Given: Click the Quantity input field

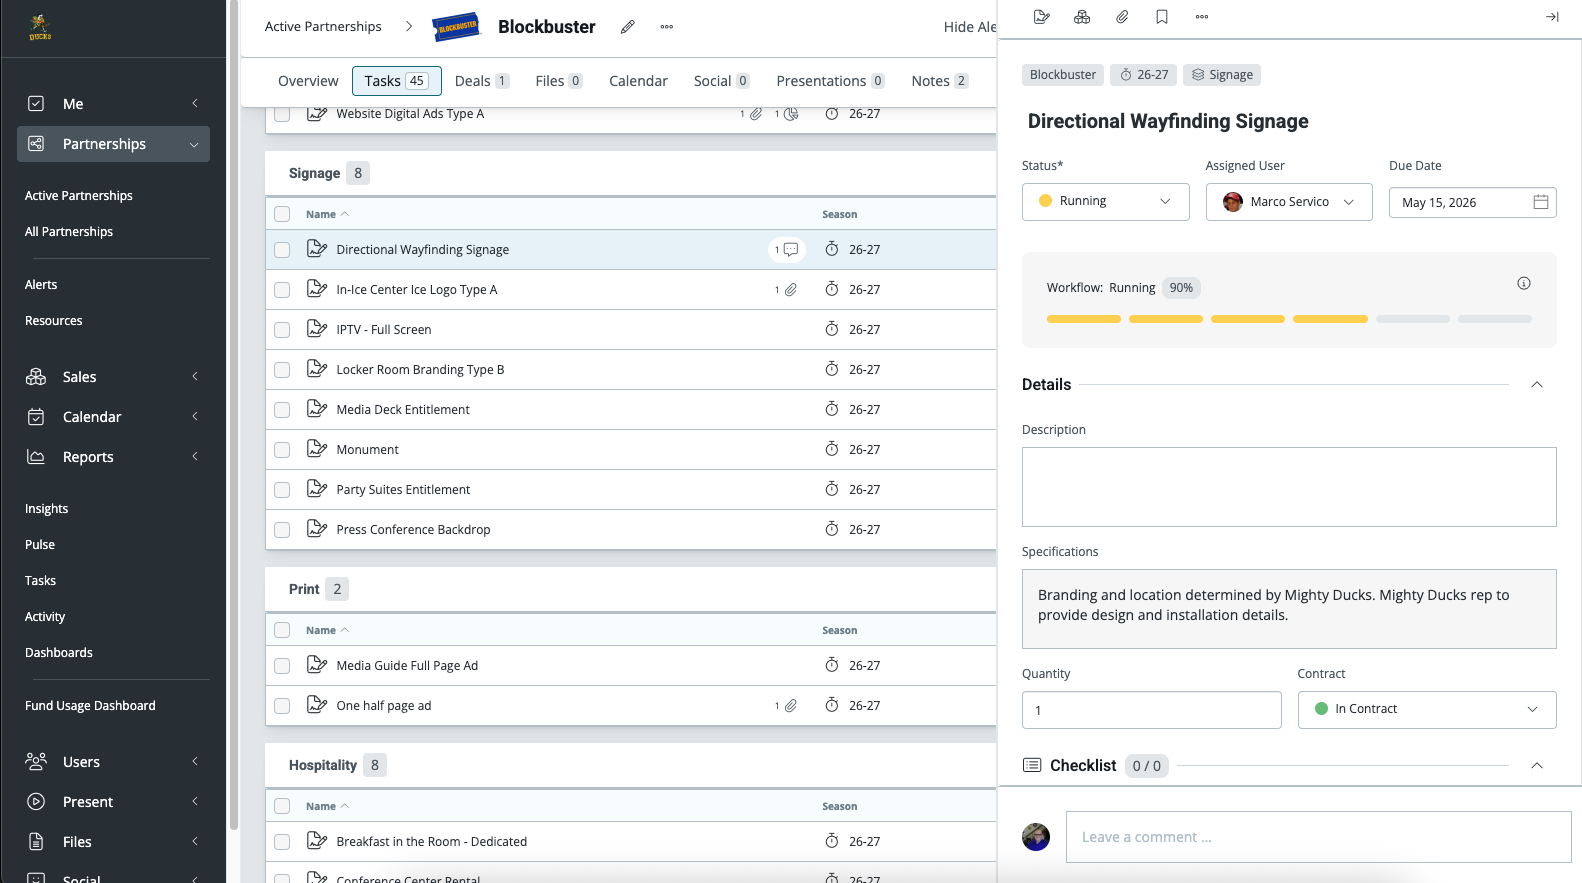Looking at the screenshot, I should click(1152, 710).
